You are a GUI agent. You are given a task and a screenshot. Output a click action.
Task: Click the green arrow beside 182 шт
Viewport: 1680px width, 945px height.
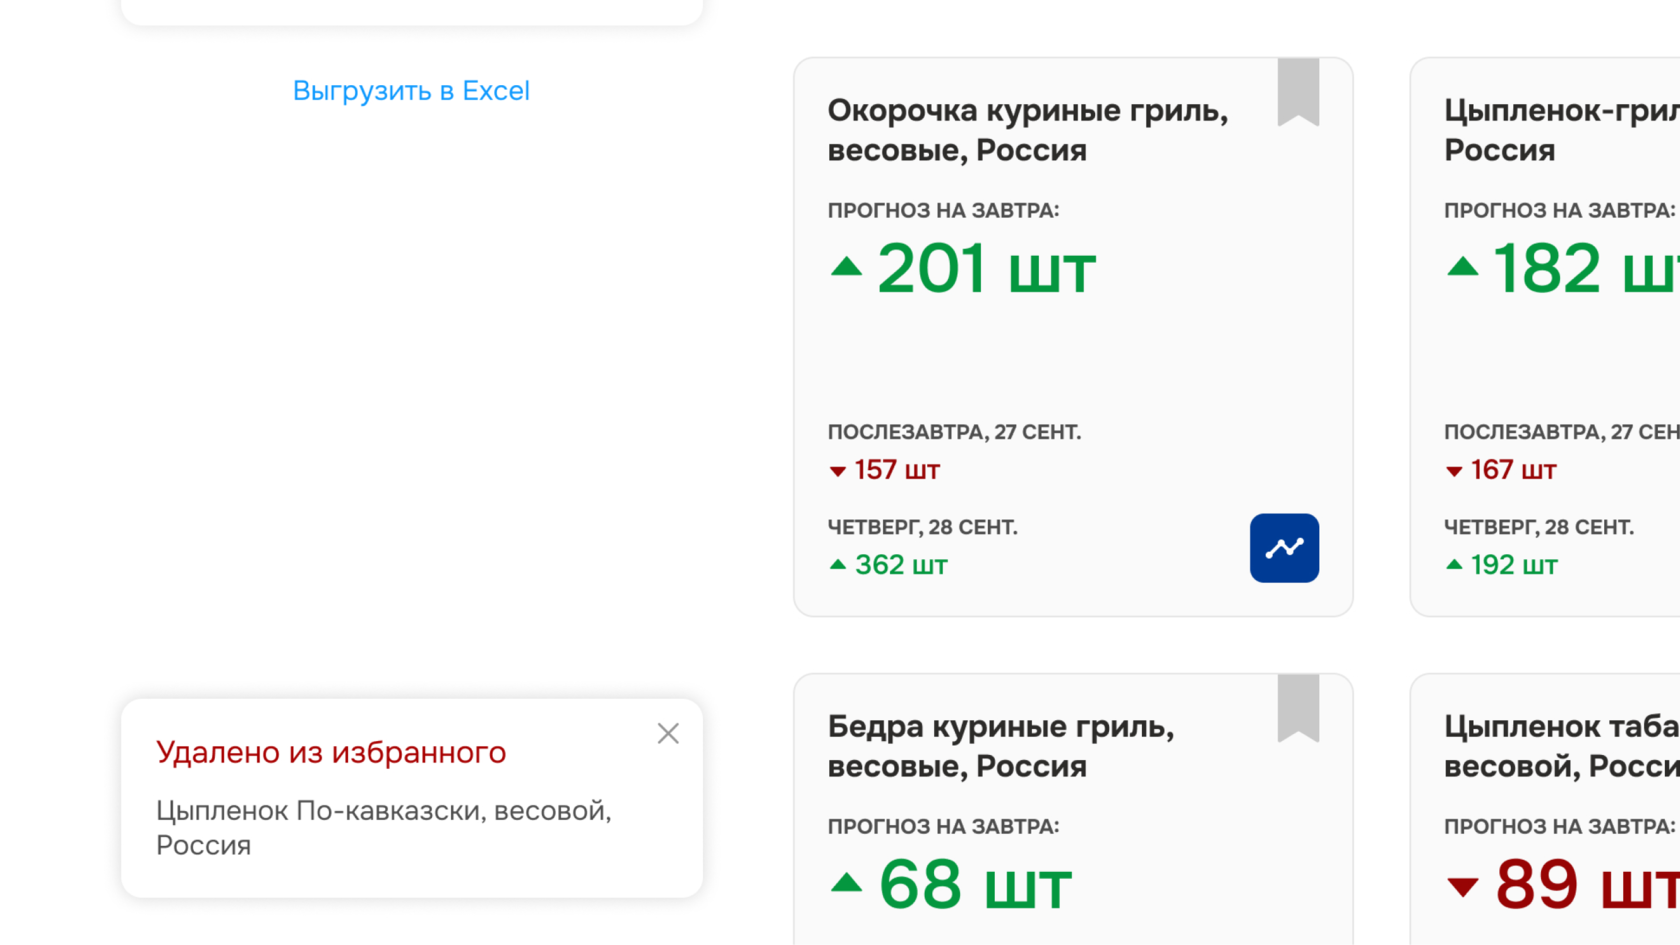(x=1462, y=267)
